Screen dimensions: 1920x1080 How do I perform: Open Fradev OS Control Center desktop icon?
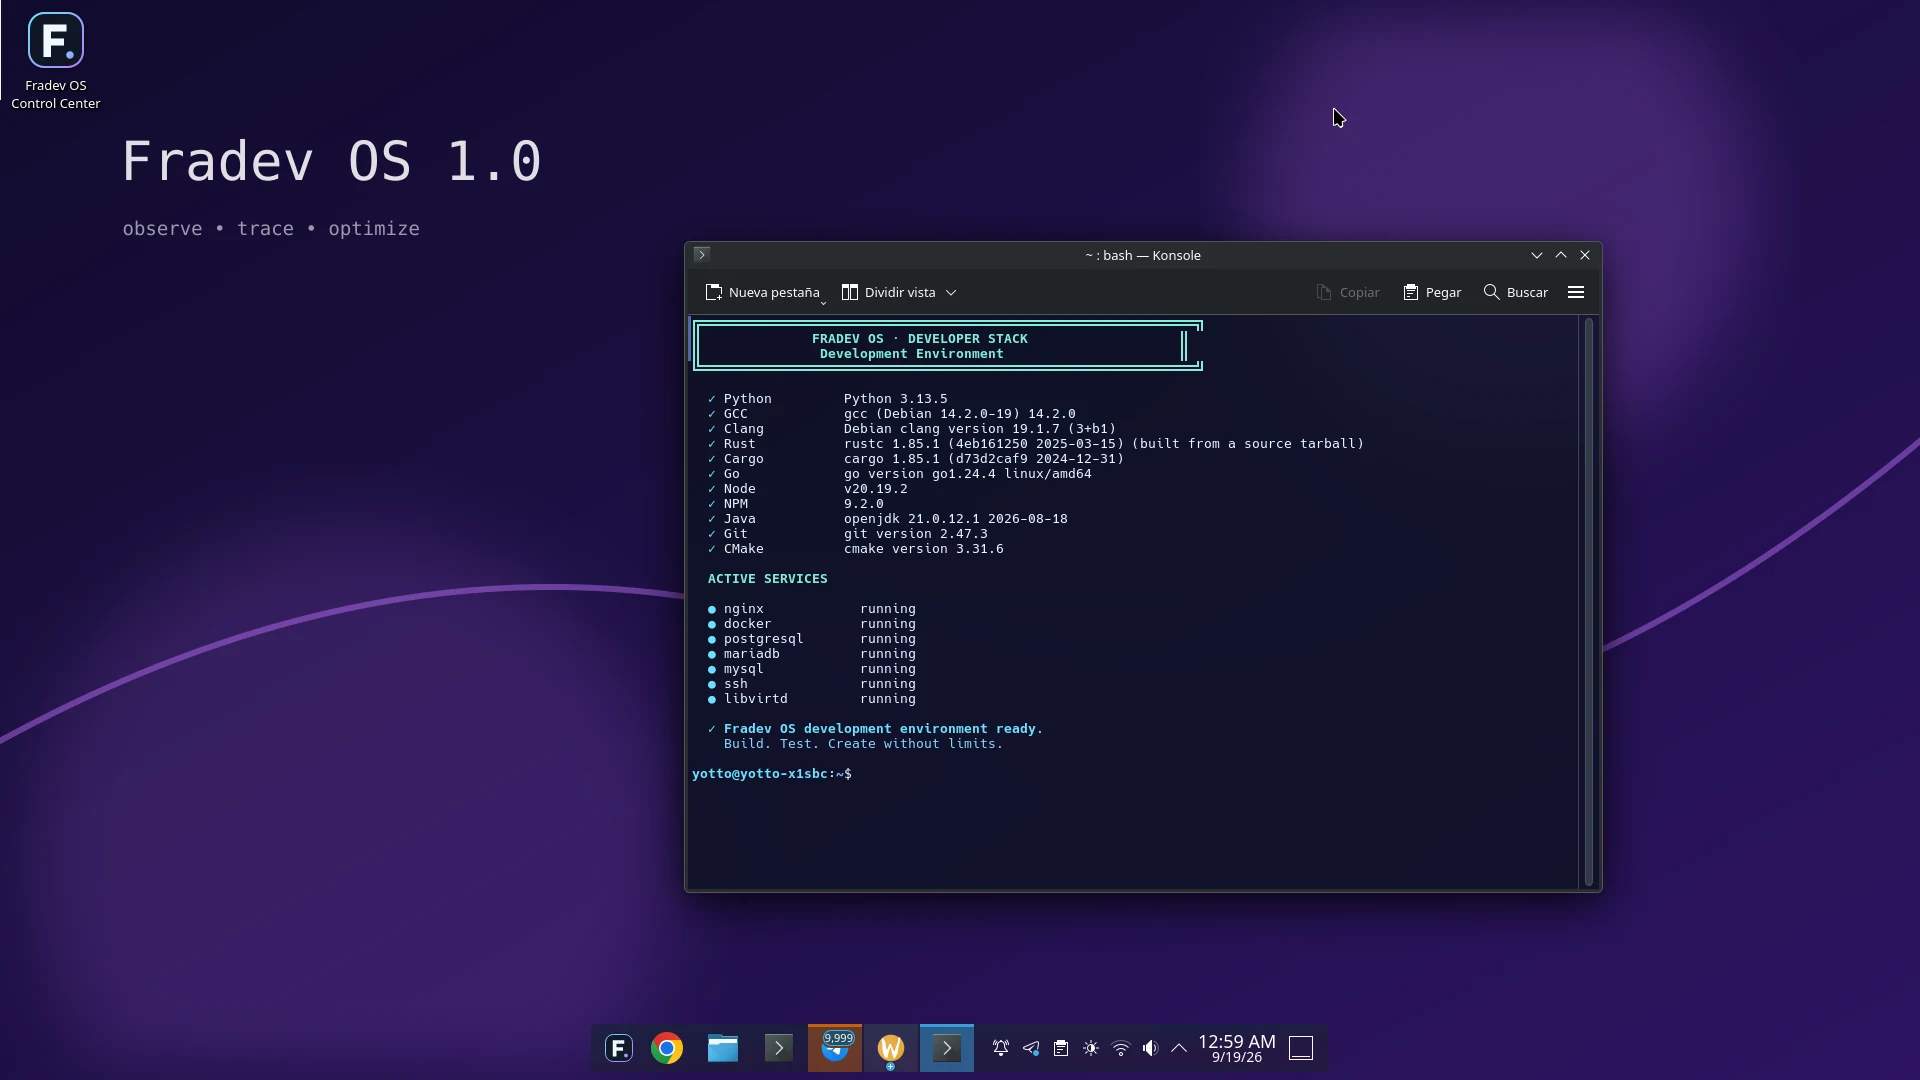click(x=56, y=61)
